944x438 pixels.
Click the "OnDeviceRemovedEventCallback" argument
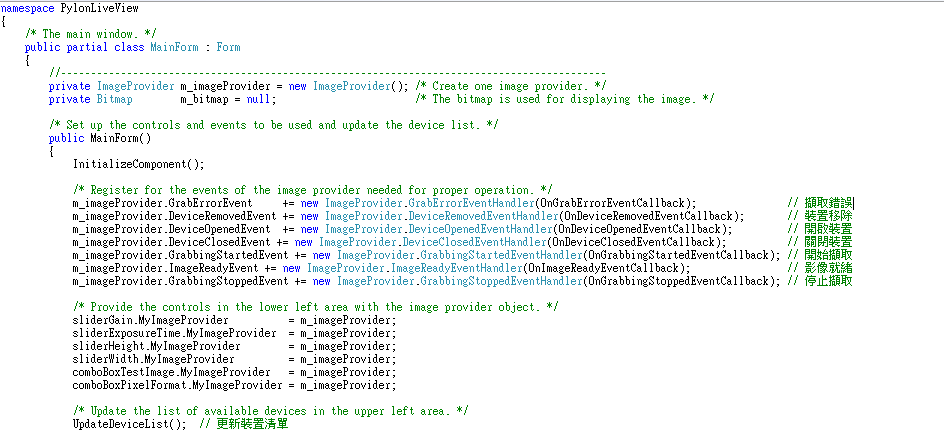[648, 216]
